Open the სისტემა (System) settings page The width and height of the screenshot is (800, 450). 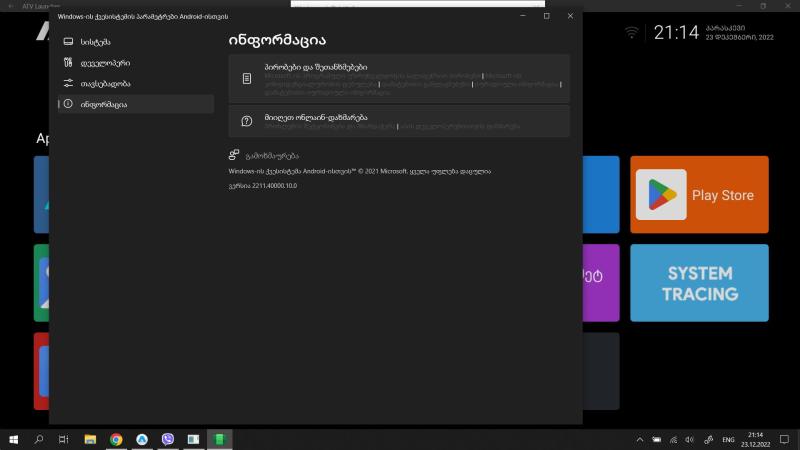(x=96, y=41)
